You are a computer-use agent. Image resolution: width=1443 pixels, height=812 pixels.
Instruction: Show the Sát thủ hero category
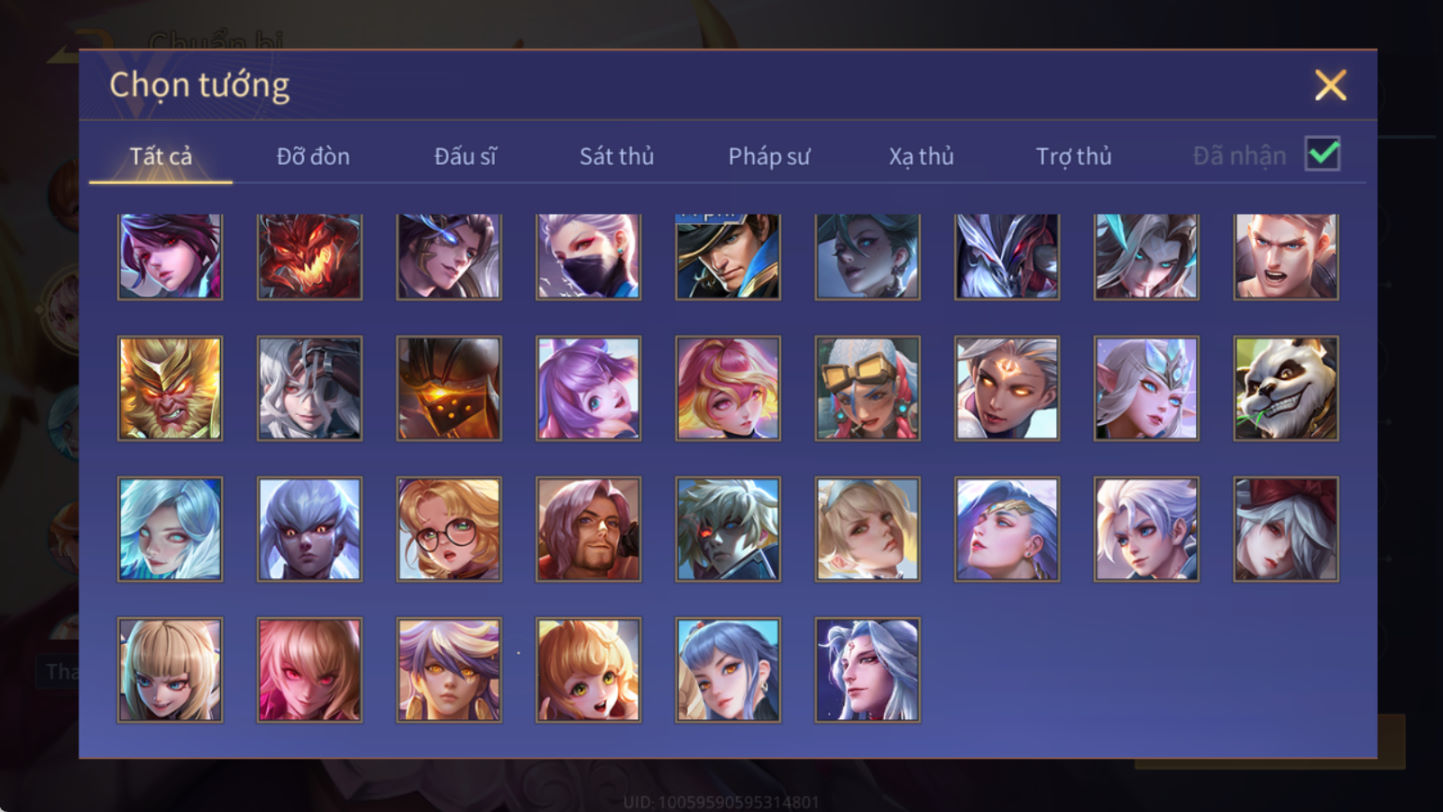[617, 156]
